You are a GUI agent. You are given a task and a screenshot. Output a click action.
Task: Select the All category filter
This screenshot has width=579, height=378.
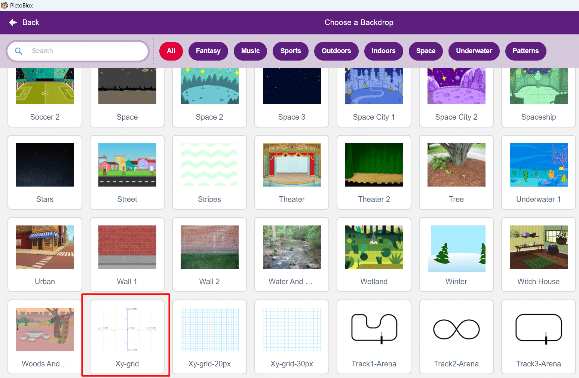pyautogui.click(x=171, y=51)
